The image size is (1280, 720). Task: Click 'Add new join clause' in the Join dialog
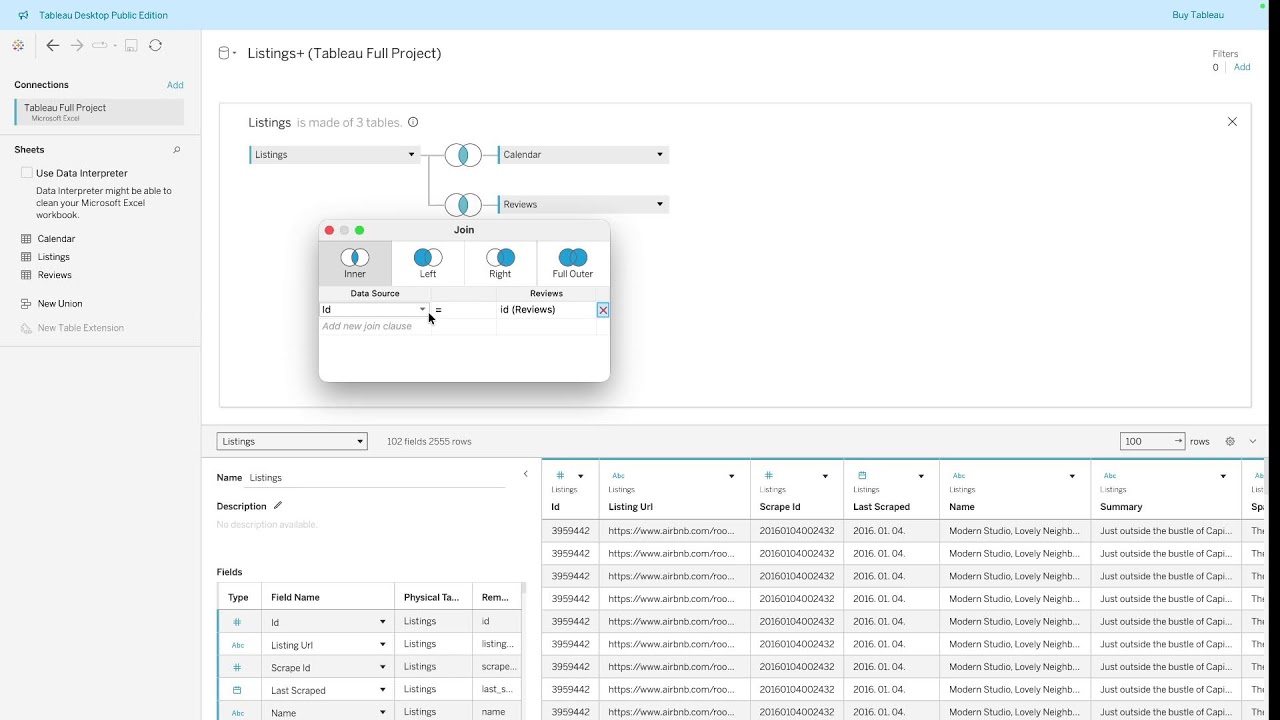367,327
